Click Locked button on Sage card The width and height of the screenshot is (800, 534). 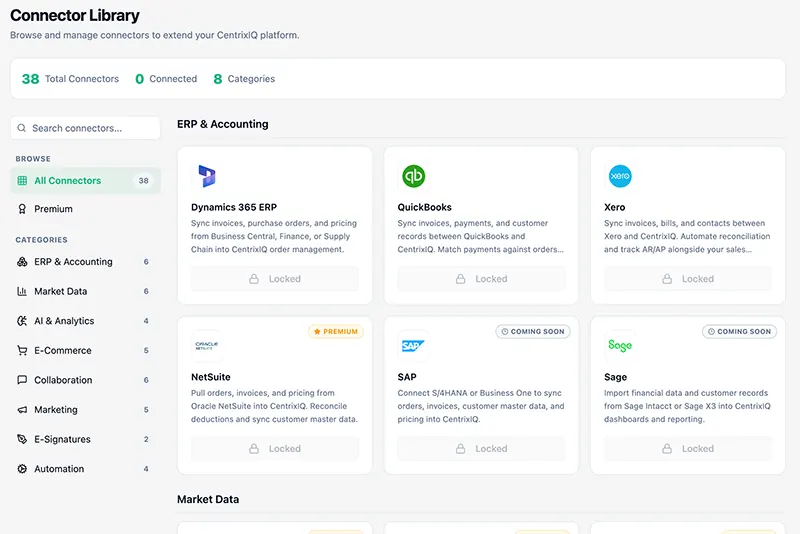pos(688,449)
